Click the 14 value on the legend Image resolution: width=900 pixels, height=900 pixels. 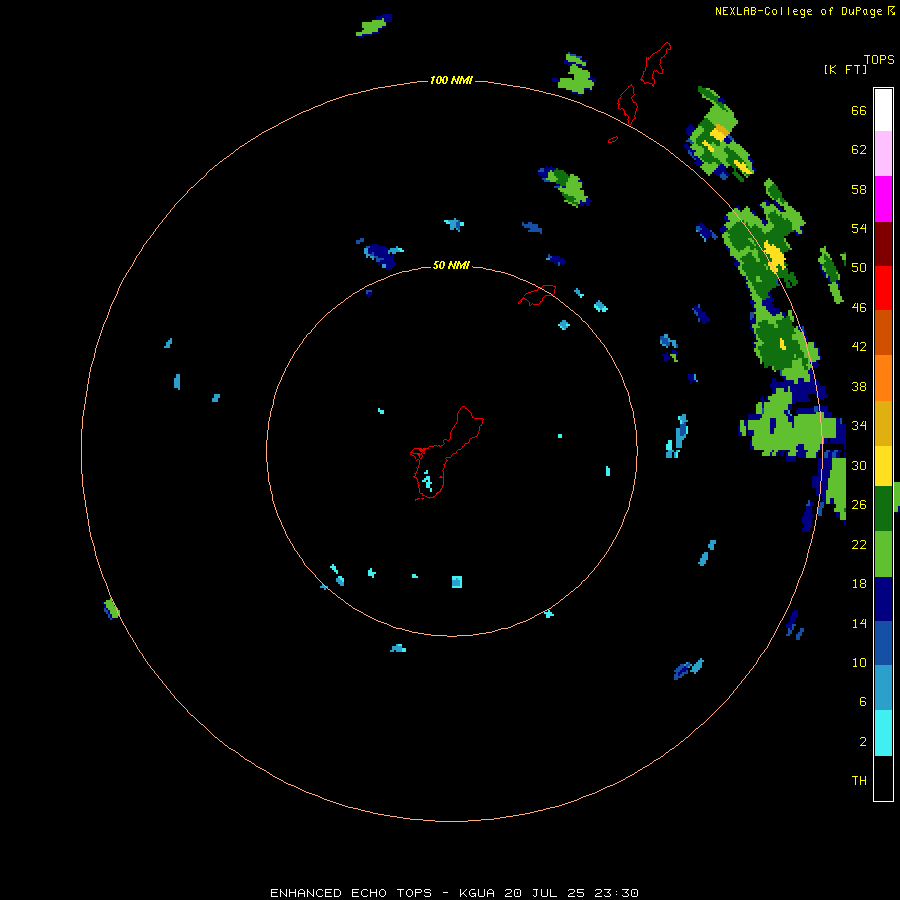coord(859,623)
